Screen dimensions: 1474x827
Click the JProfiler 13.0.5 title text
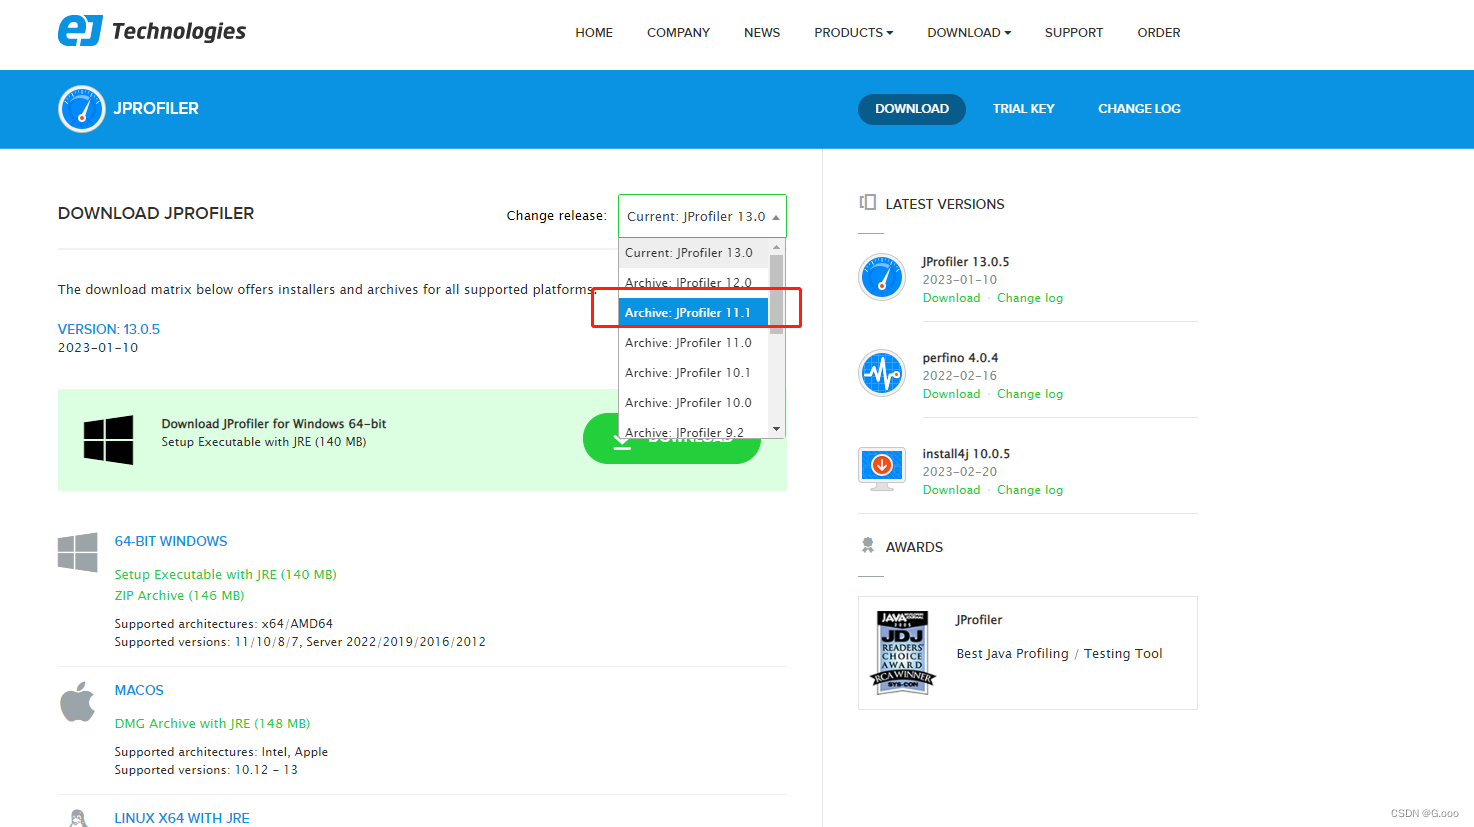point(966,262)
